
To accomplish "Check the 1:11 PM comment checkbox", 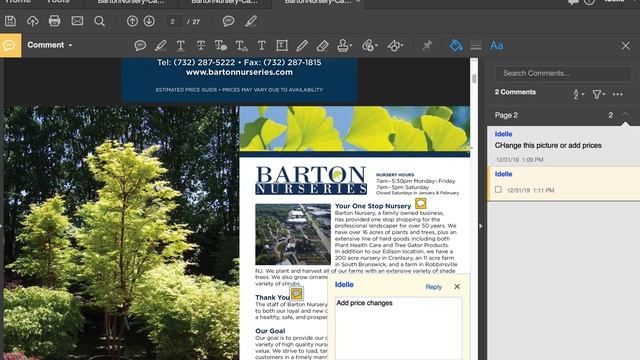I will point(498,189).
